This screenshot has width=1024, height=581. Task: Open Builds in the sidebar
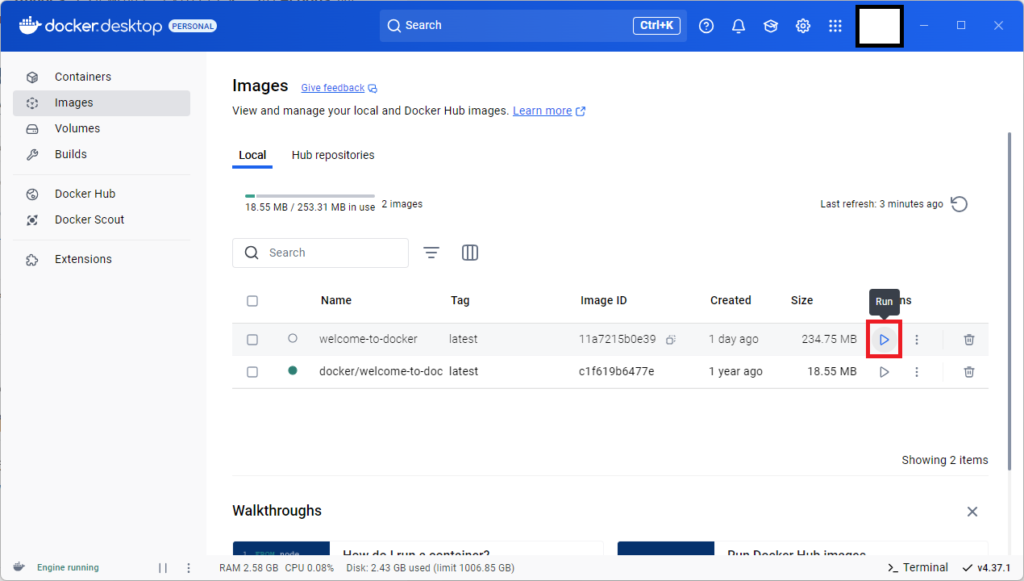101,155
